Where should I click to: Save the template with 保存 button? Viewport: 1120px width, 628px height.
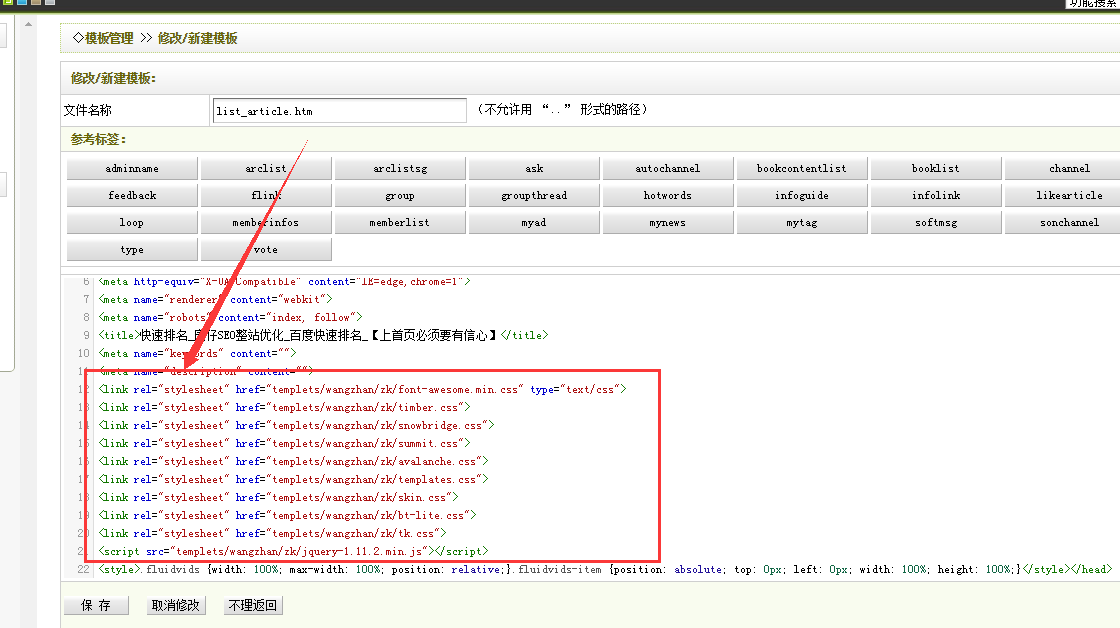tap(96, 606)
